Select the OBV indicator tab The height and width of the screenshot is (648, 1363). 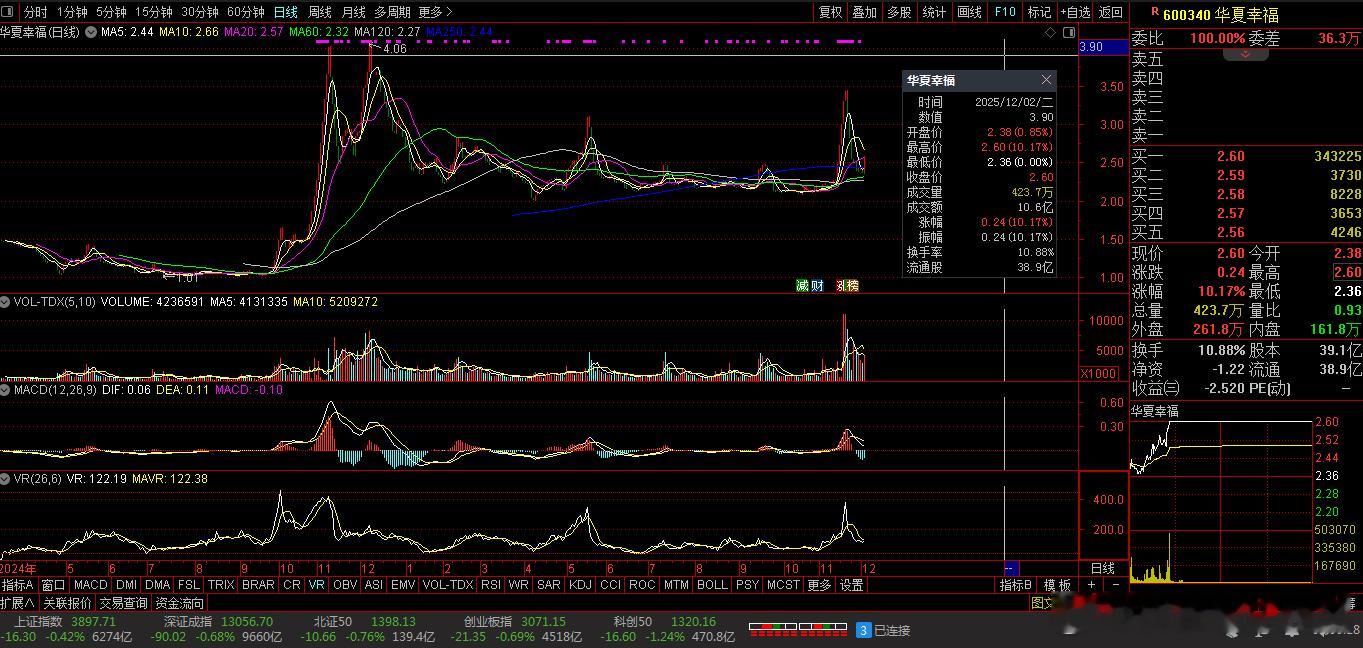pos(345,585)
